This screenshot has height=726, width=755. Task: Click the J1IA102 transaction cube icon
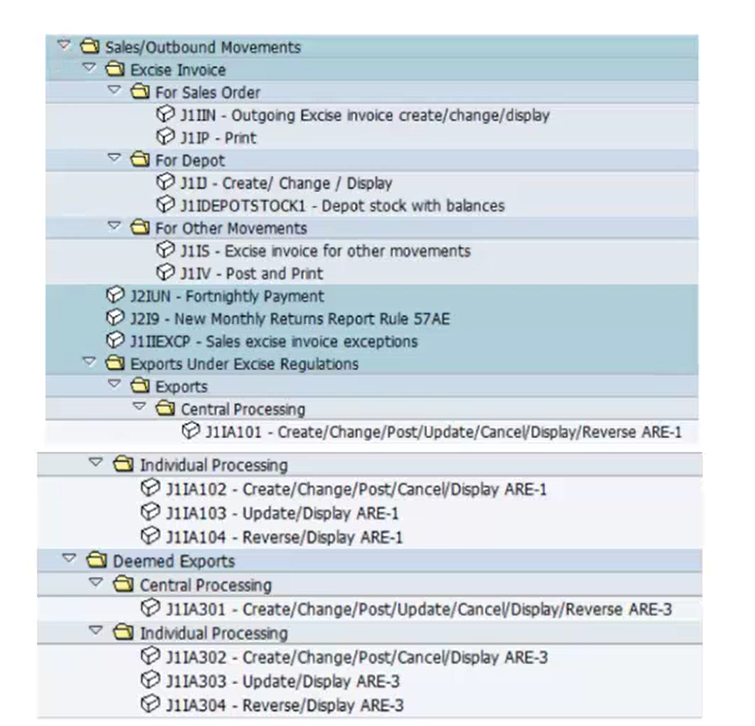(x=150, y=488)
